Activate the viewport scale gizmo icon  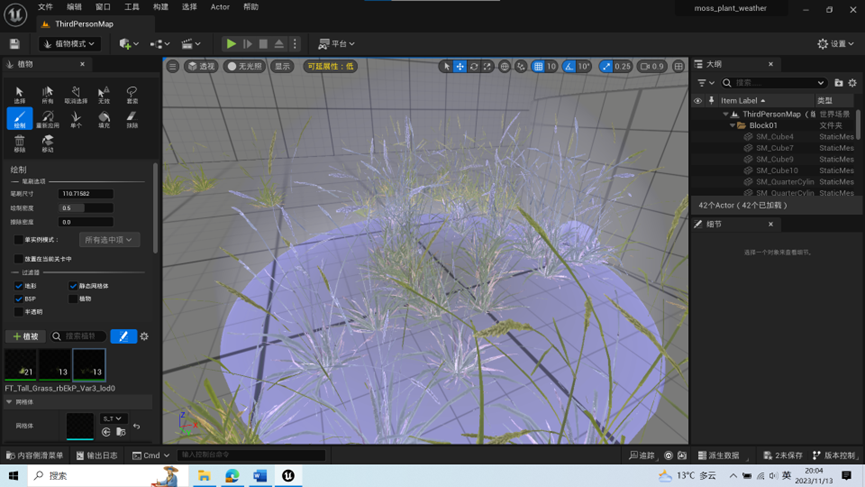click(x=487, y=66)
